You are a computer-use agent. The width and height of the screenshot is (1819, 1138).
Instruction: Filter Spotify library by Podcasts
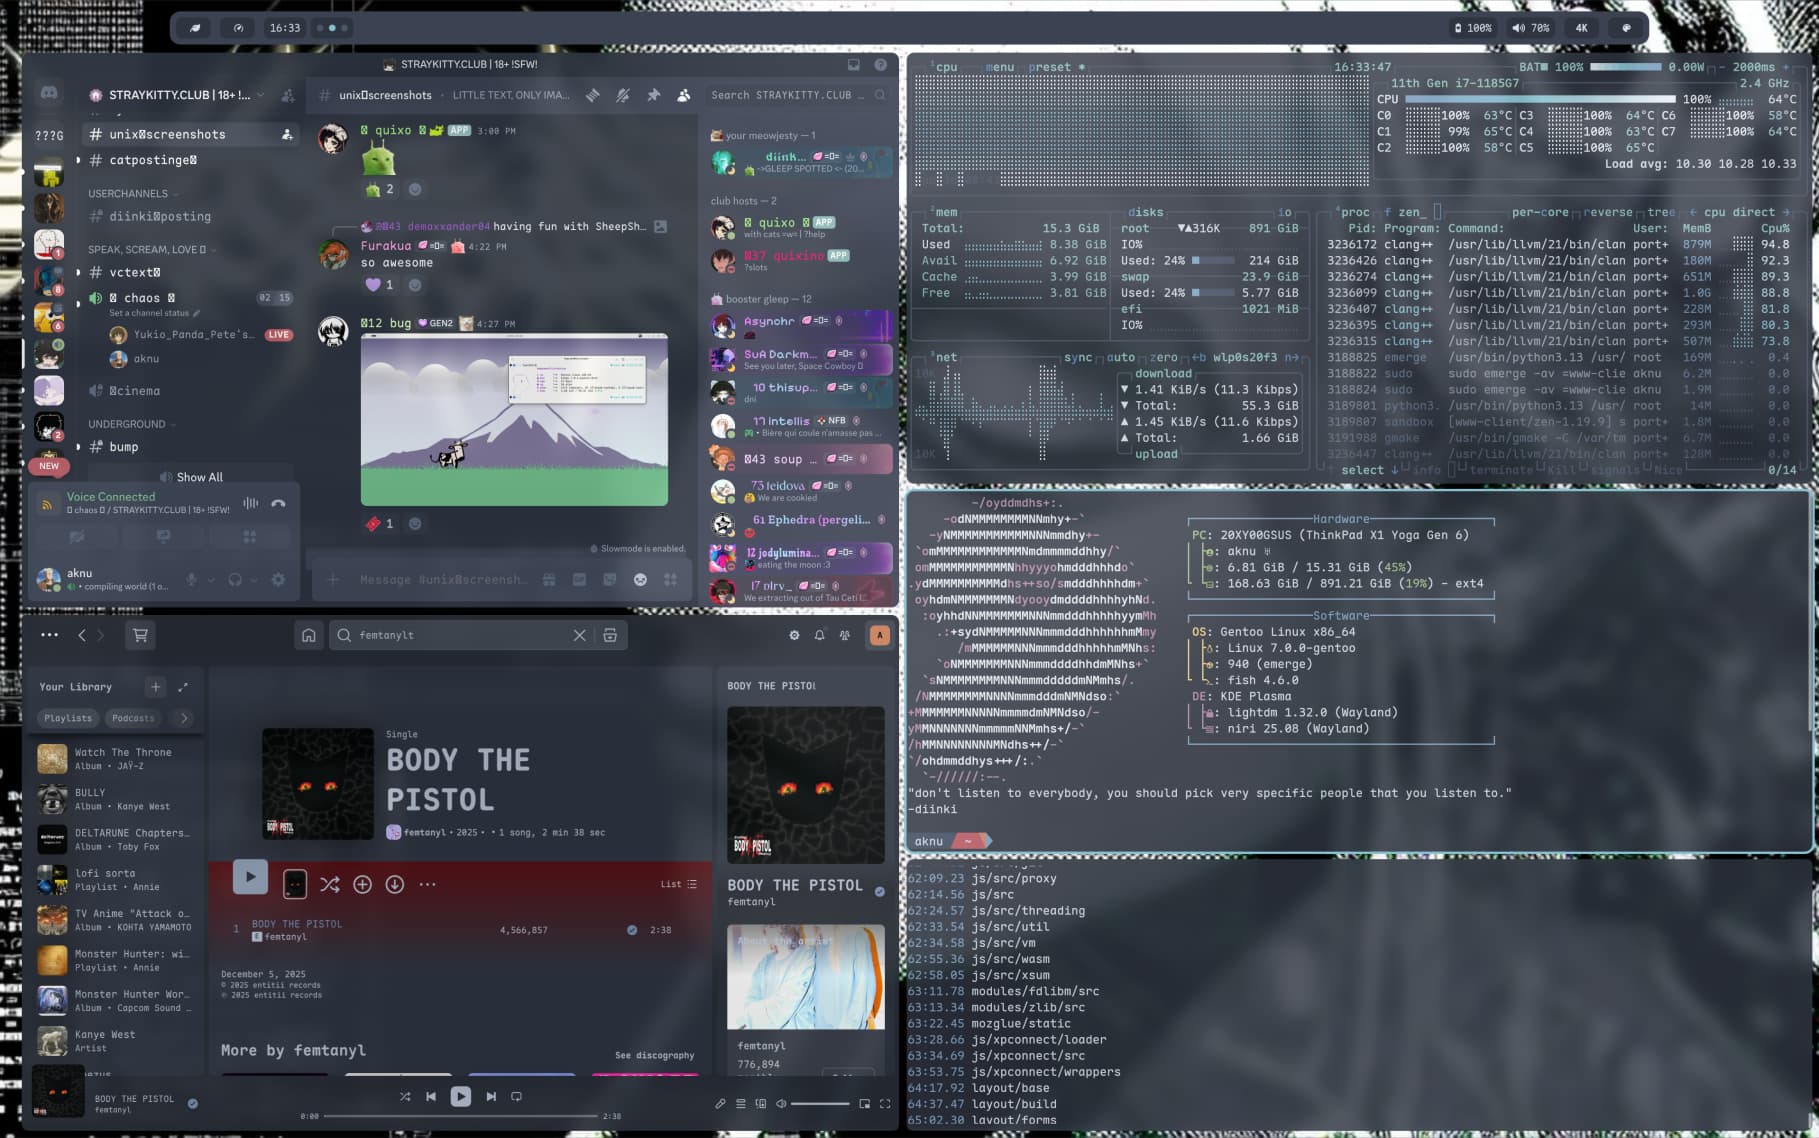pos(133,717)
